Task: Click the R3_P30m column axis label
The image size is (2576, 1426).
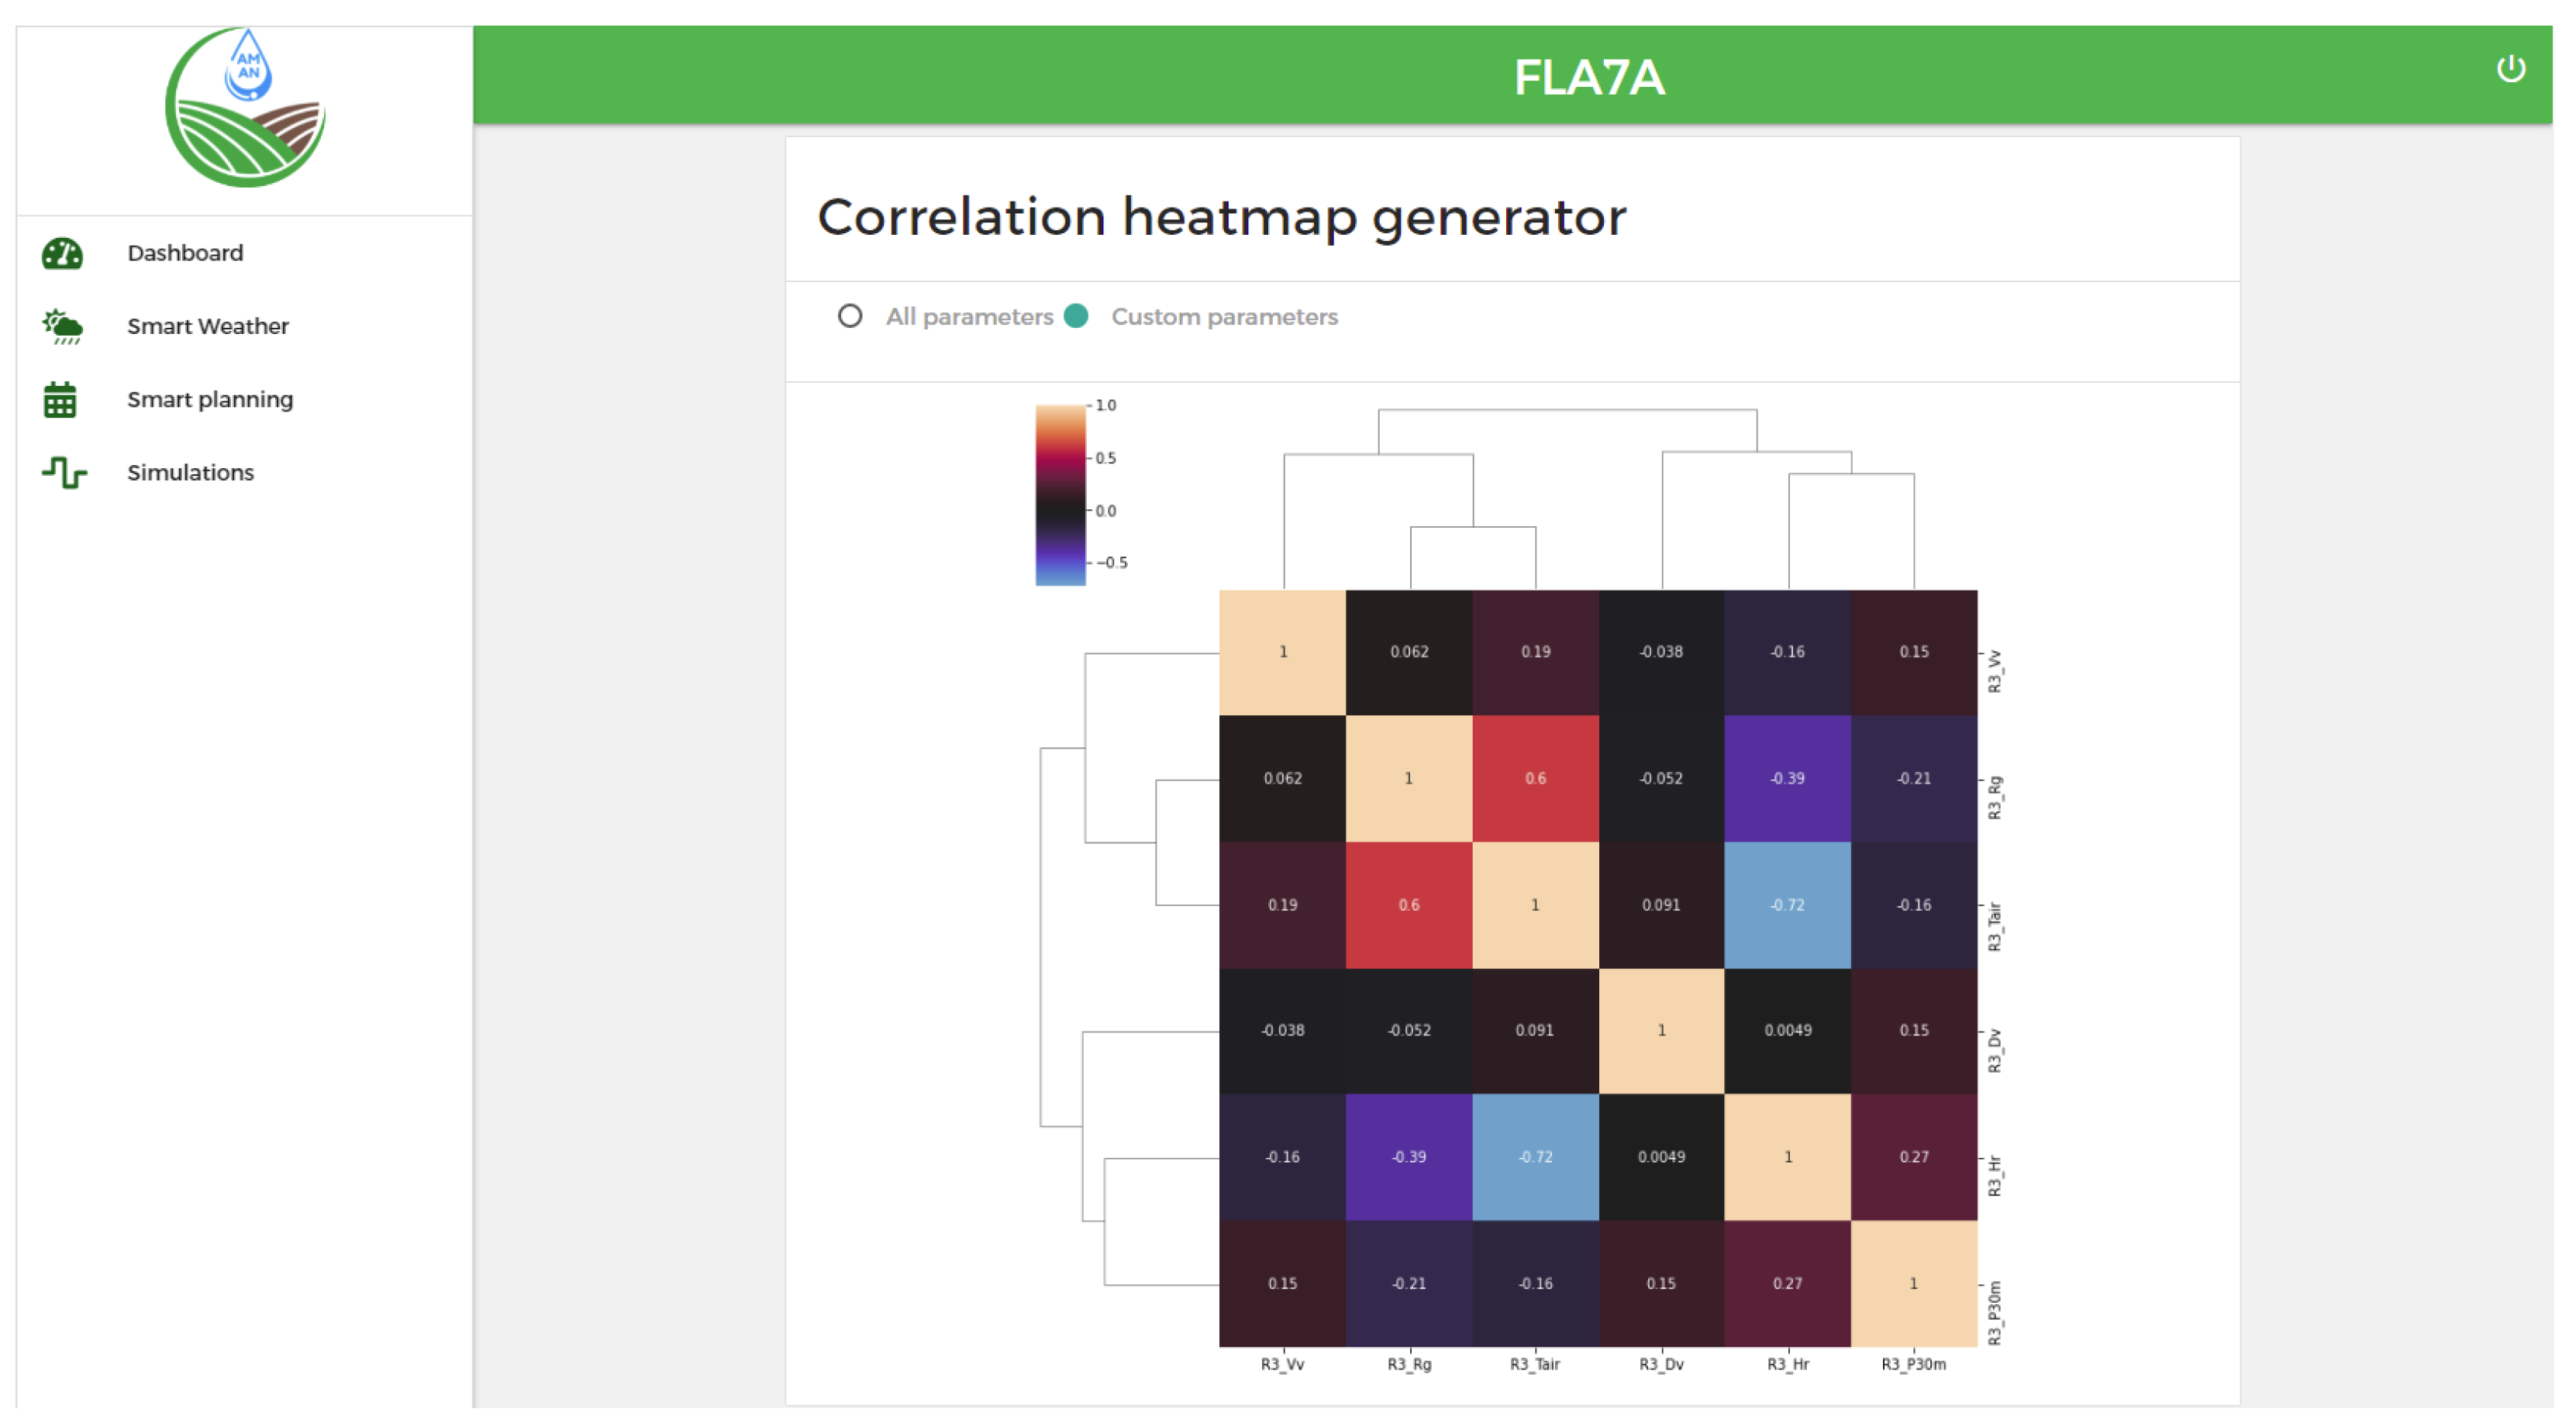Action: (x=1913, y=1364)
